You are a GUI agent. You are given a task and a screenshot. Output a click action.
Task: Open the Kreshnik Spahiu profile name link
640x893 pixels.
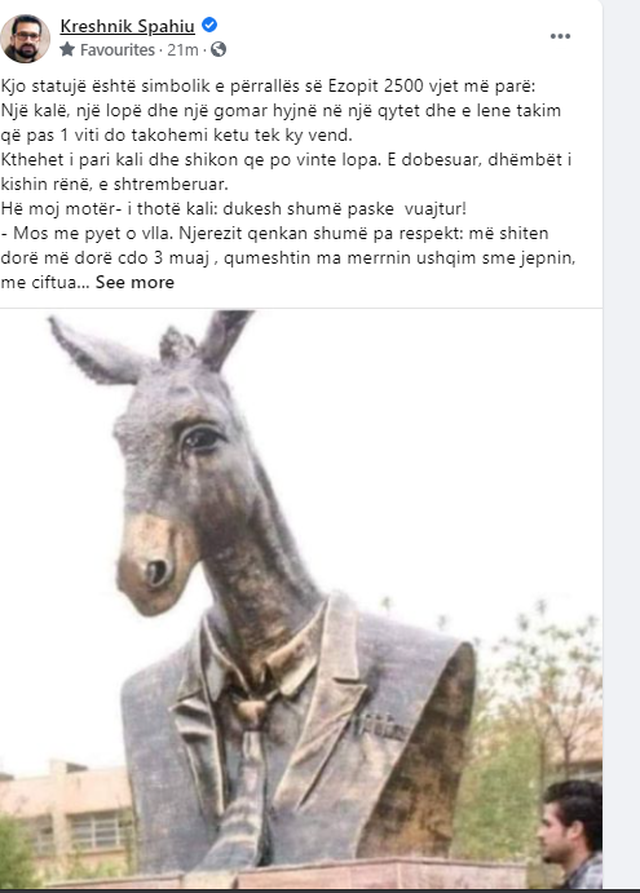128,26
